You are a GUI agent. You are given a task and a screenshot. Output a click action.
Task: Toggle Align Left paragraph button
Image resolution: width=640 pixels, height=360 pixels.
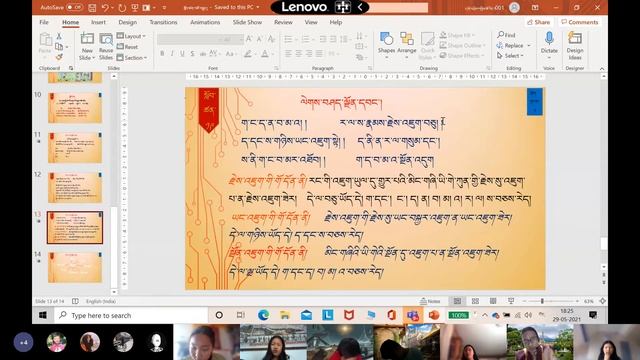click(x=288, y=53)
